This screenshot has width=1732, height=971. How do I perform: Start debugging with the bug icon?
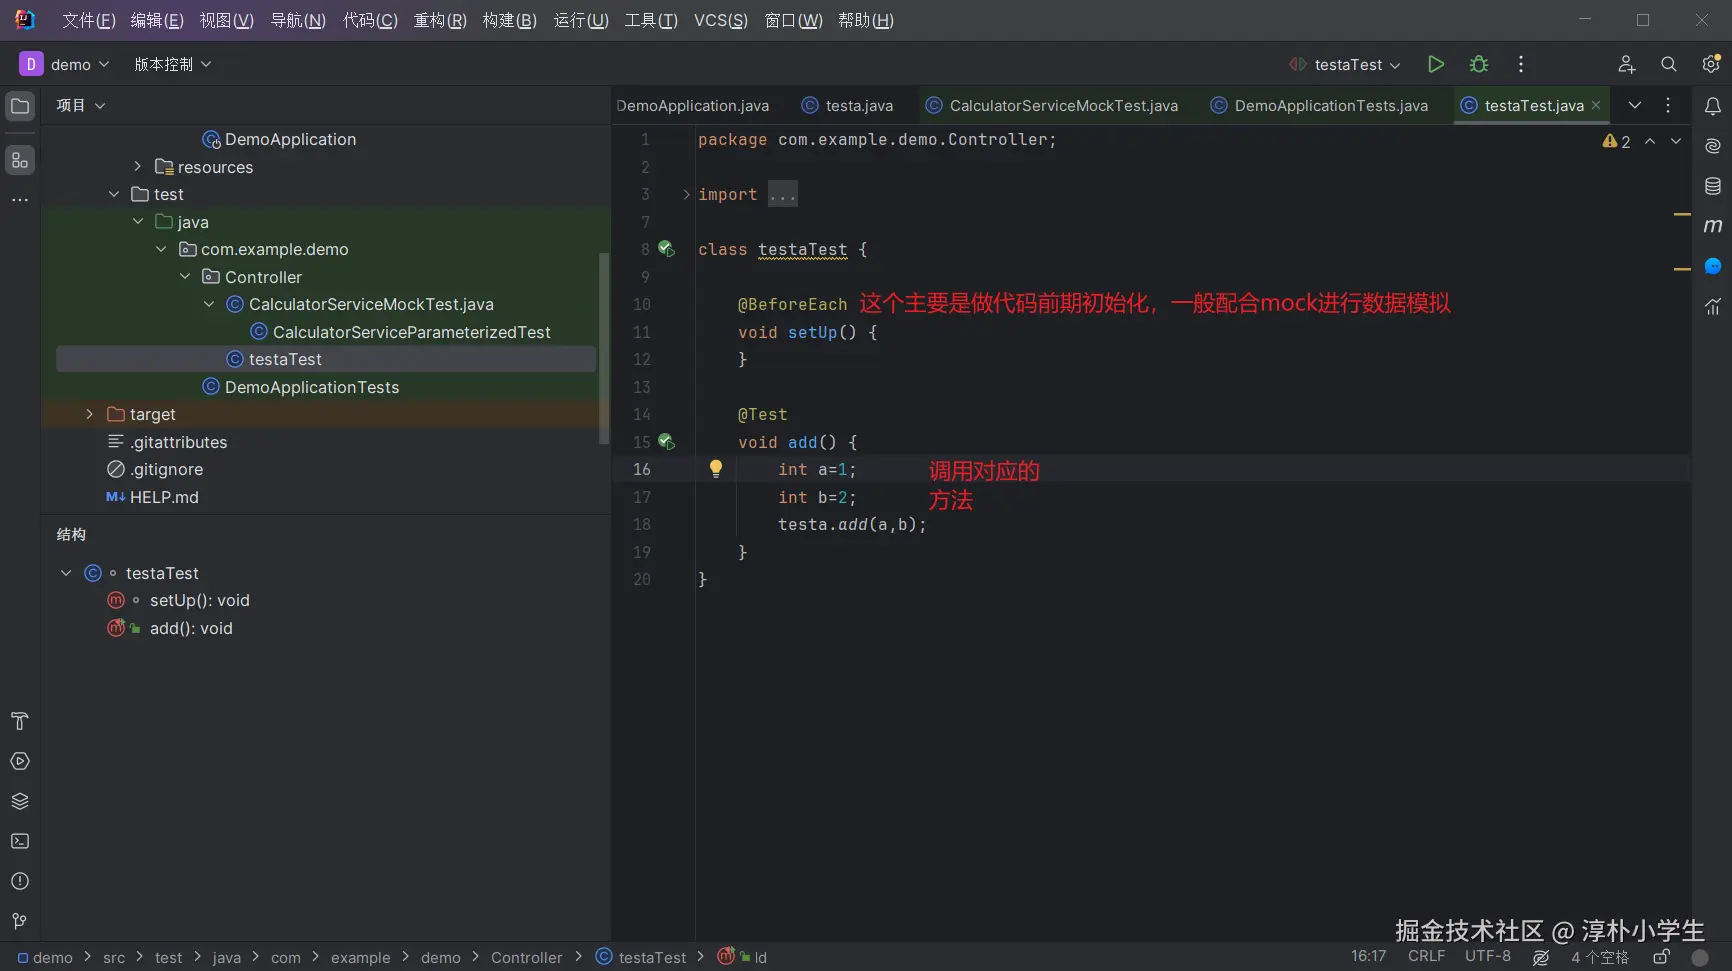(1479, 64)
